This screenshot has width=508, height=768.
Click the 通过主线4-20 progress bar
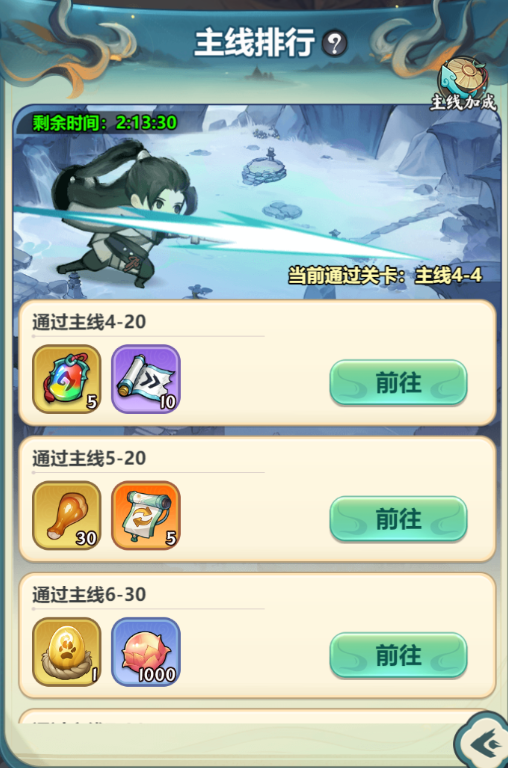[x=148, y=336]
